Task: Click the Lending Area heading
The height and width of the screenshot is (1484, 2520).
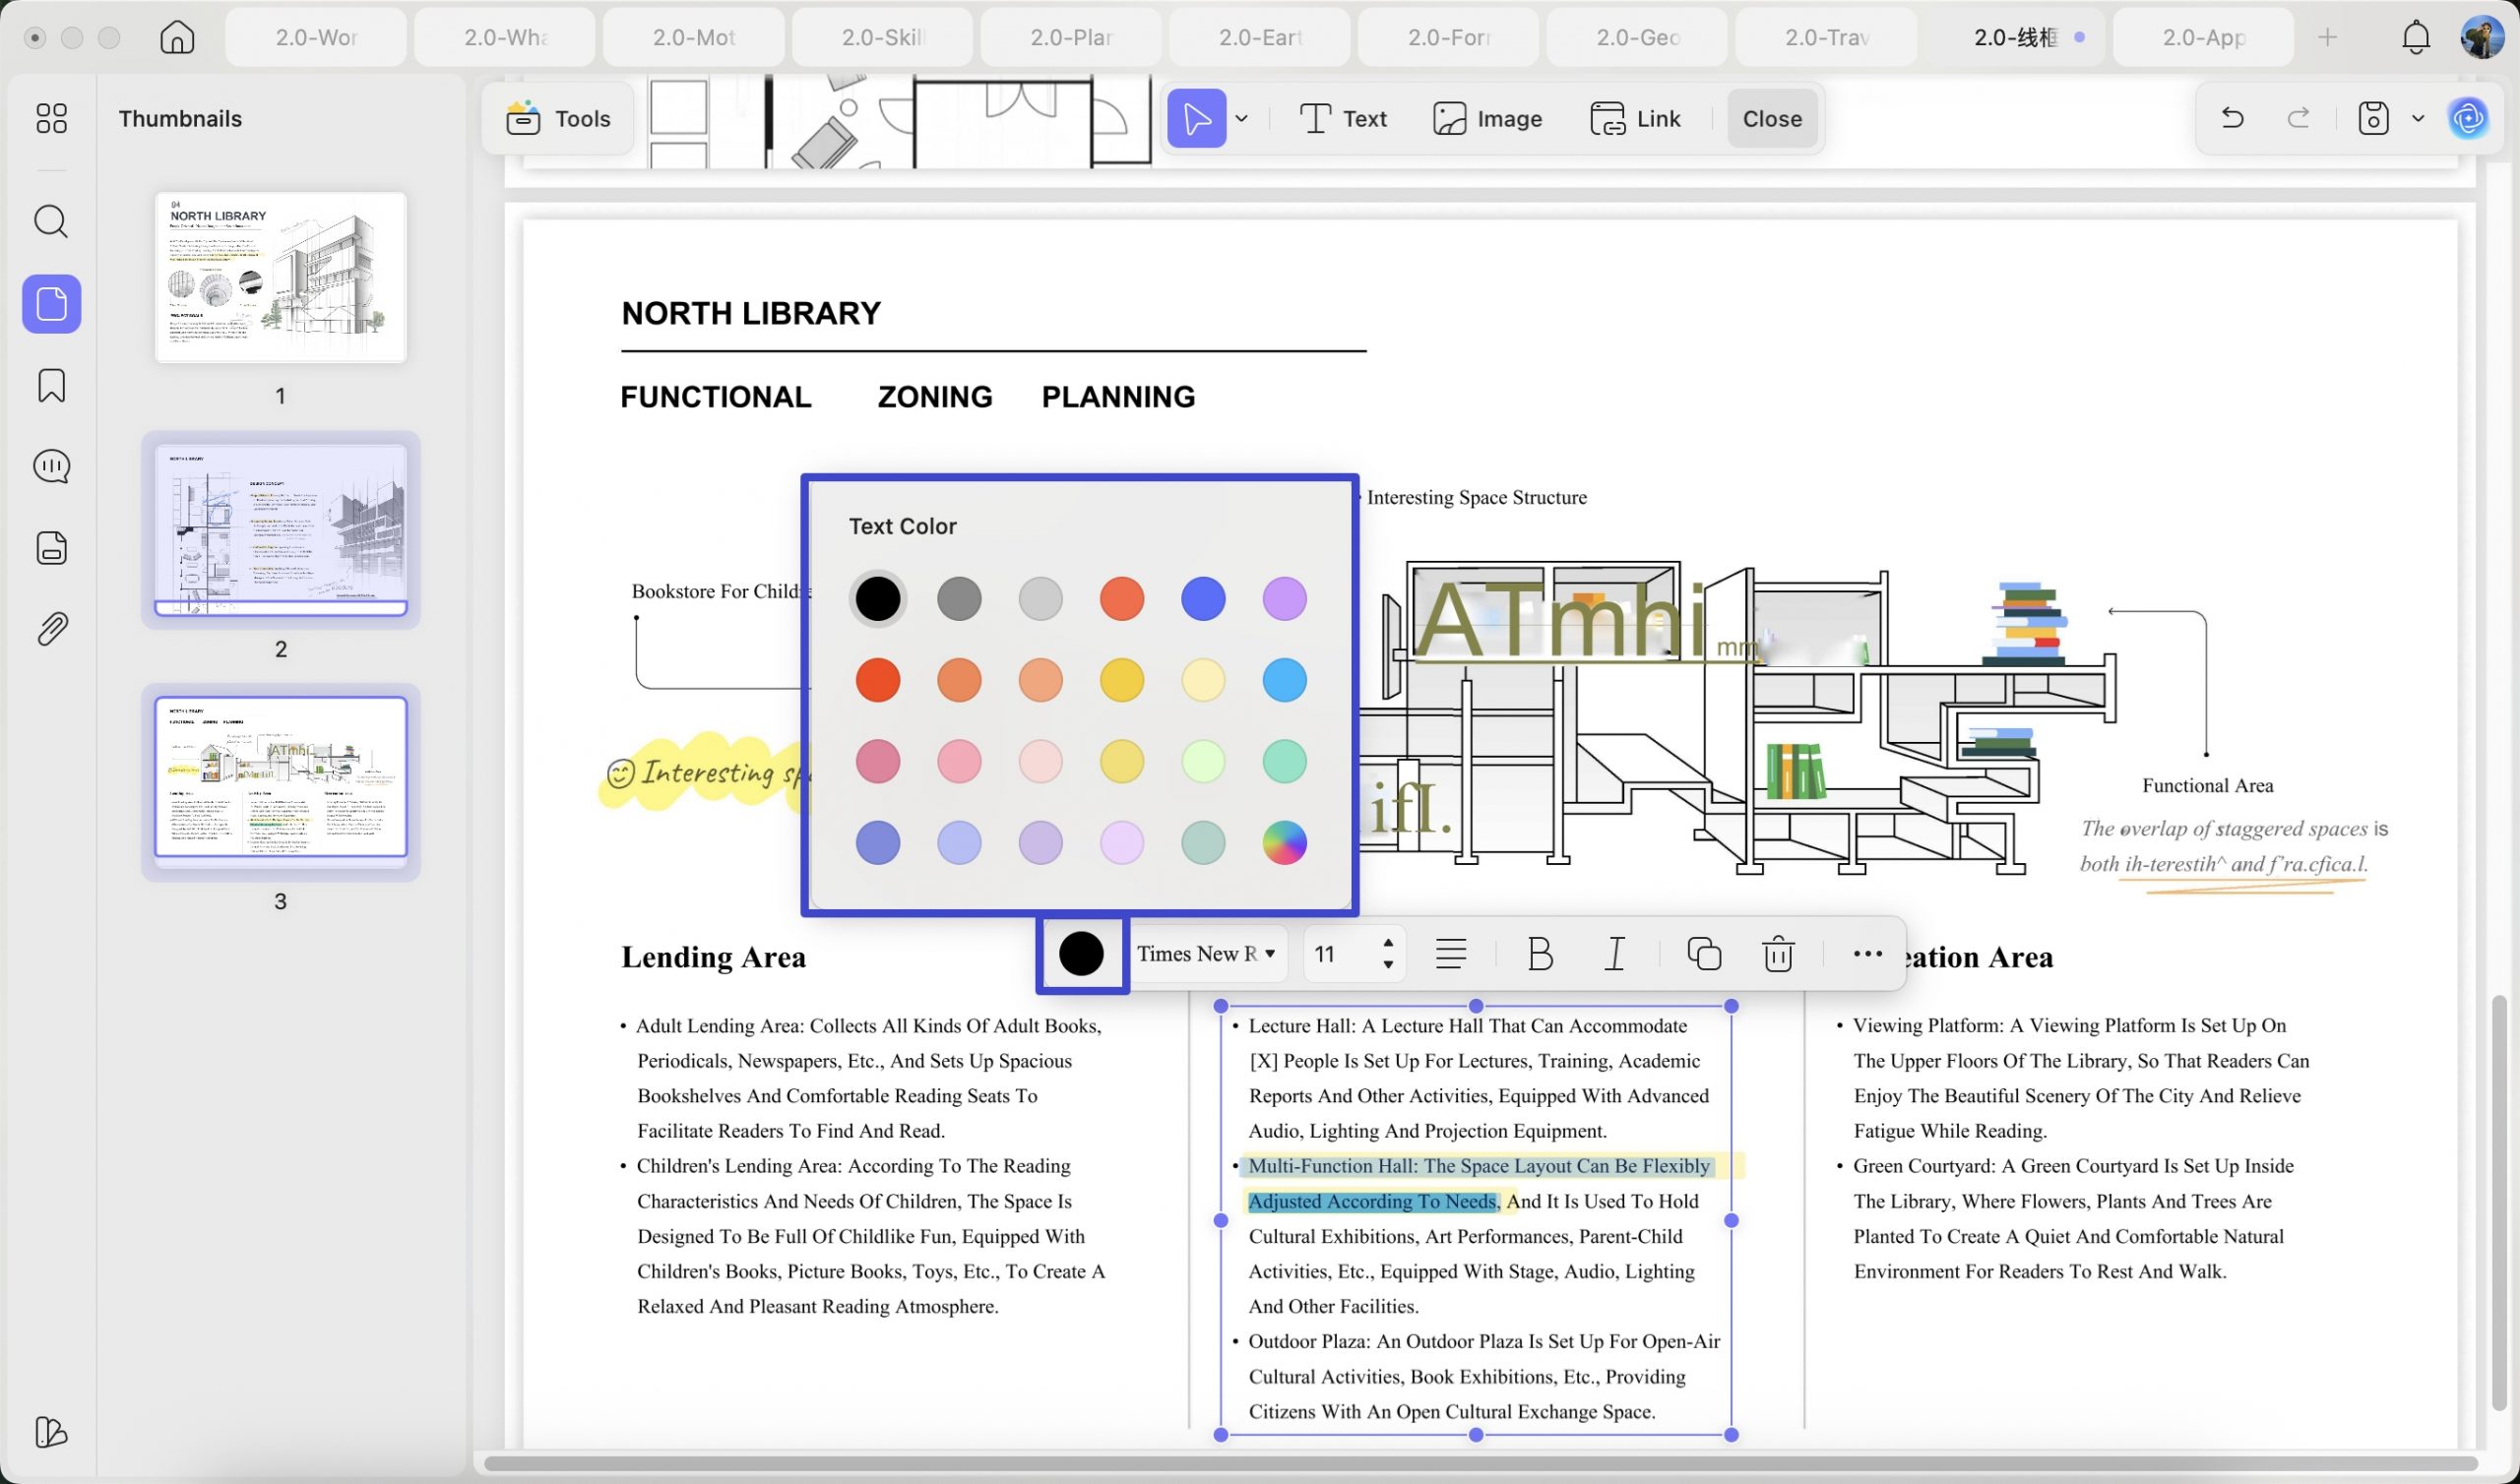Action: point(713,957)
